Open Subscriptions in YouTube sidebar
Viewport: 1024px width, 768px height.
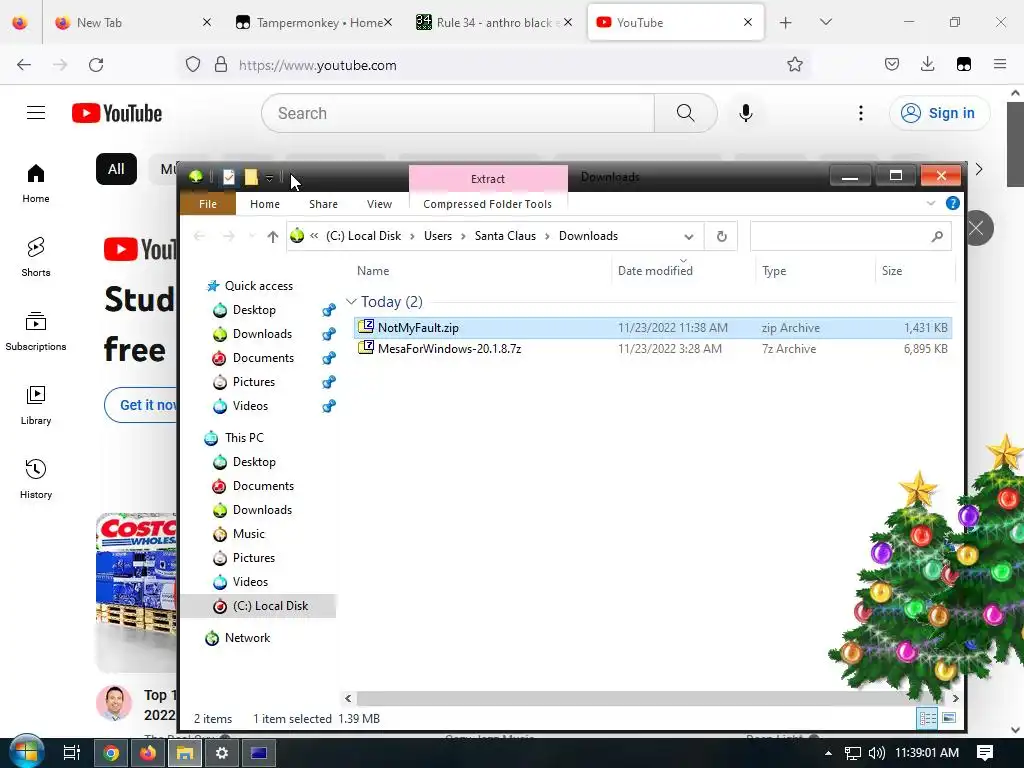[36, 331]
